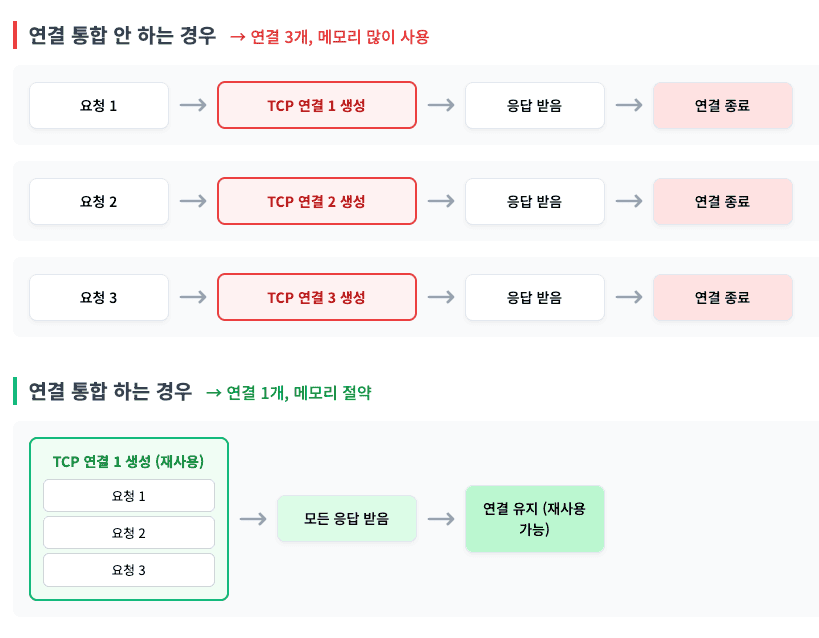Click the arrow after TCP 연결 3 생성

[441, 297]
